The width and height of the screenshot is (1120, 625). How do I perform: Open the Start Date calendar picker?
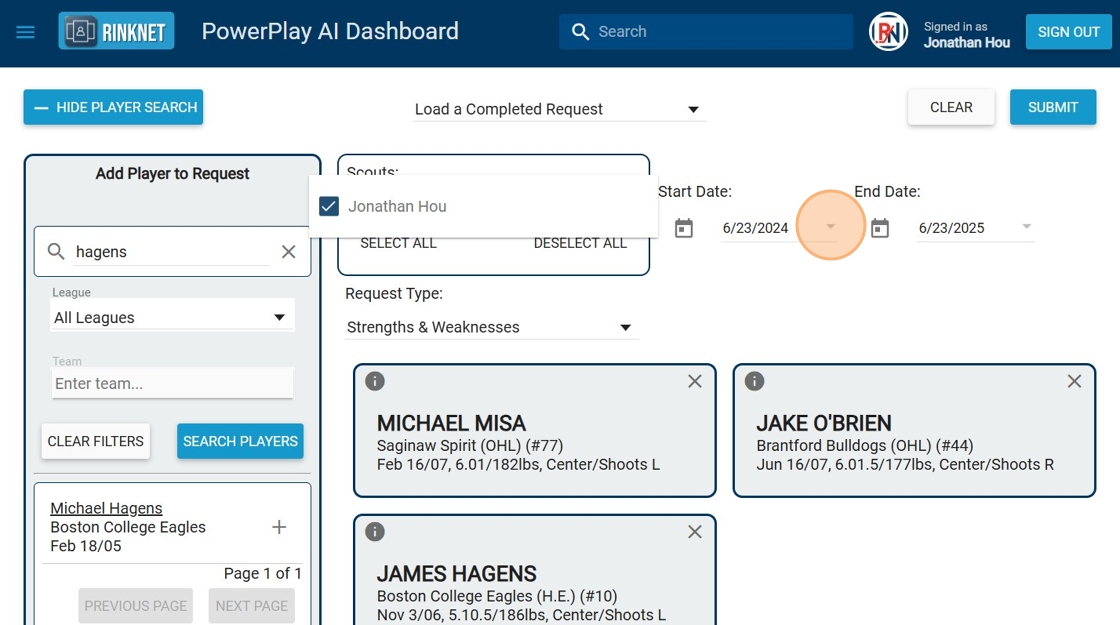tap(684, 228)
